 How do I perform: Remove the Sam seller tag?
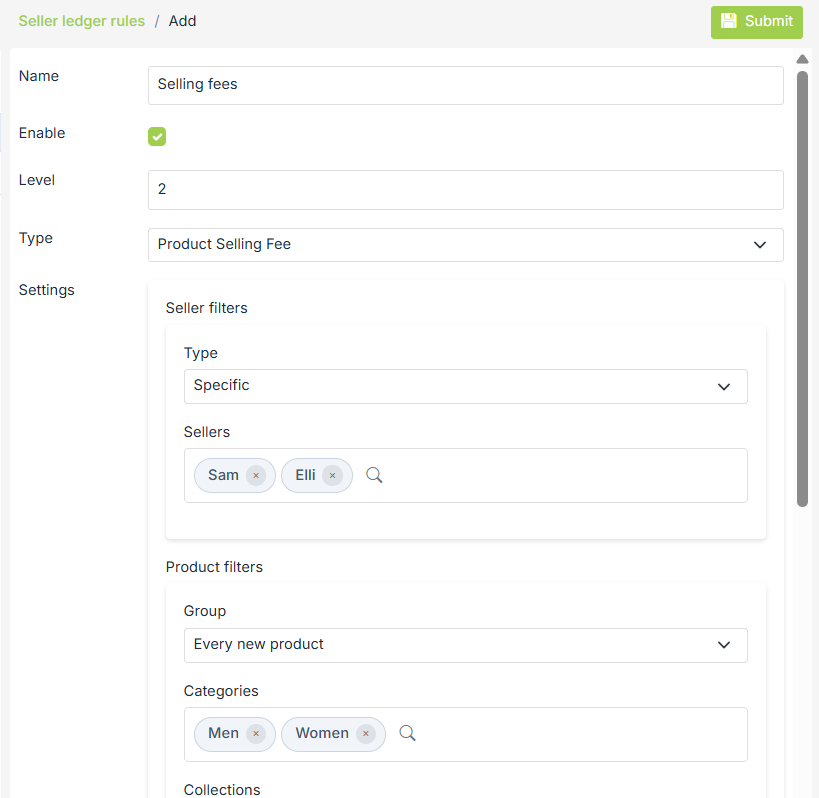click(x=256, y=476)
